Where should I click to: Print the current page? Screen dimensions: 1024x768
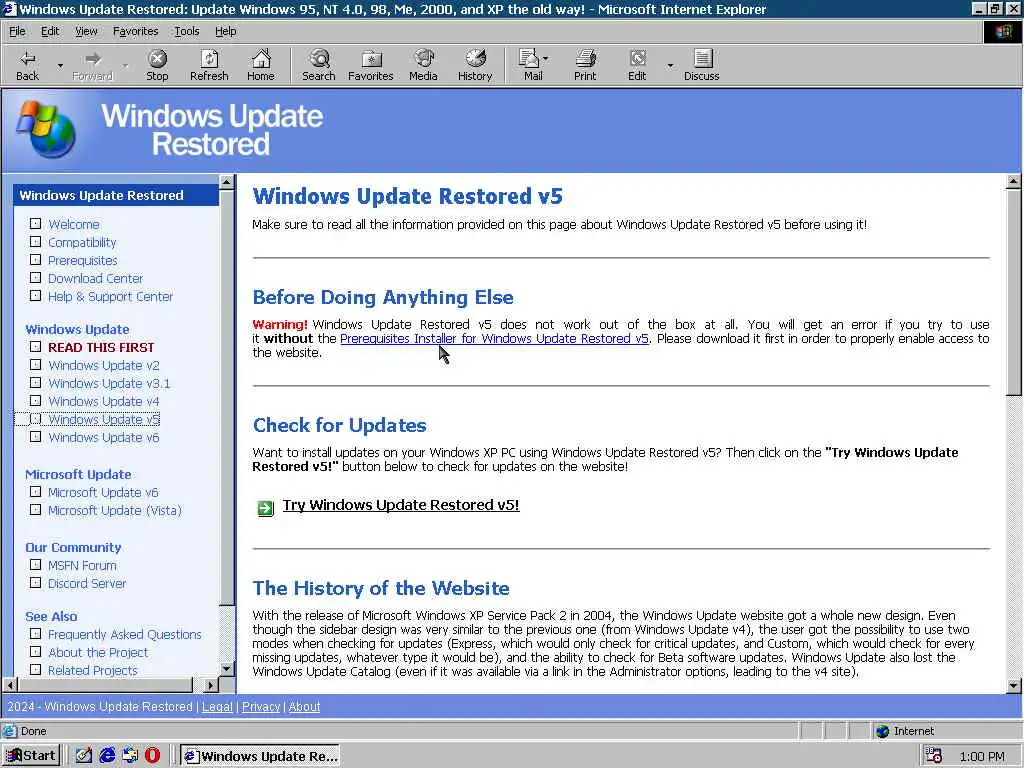(x=585, y=65)
